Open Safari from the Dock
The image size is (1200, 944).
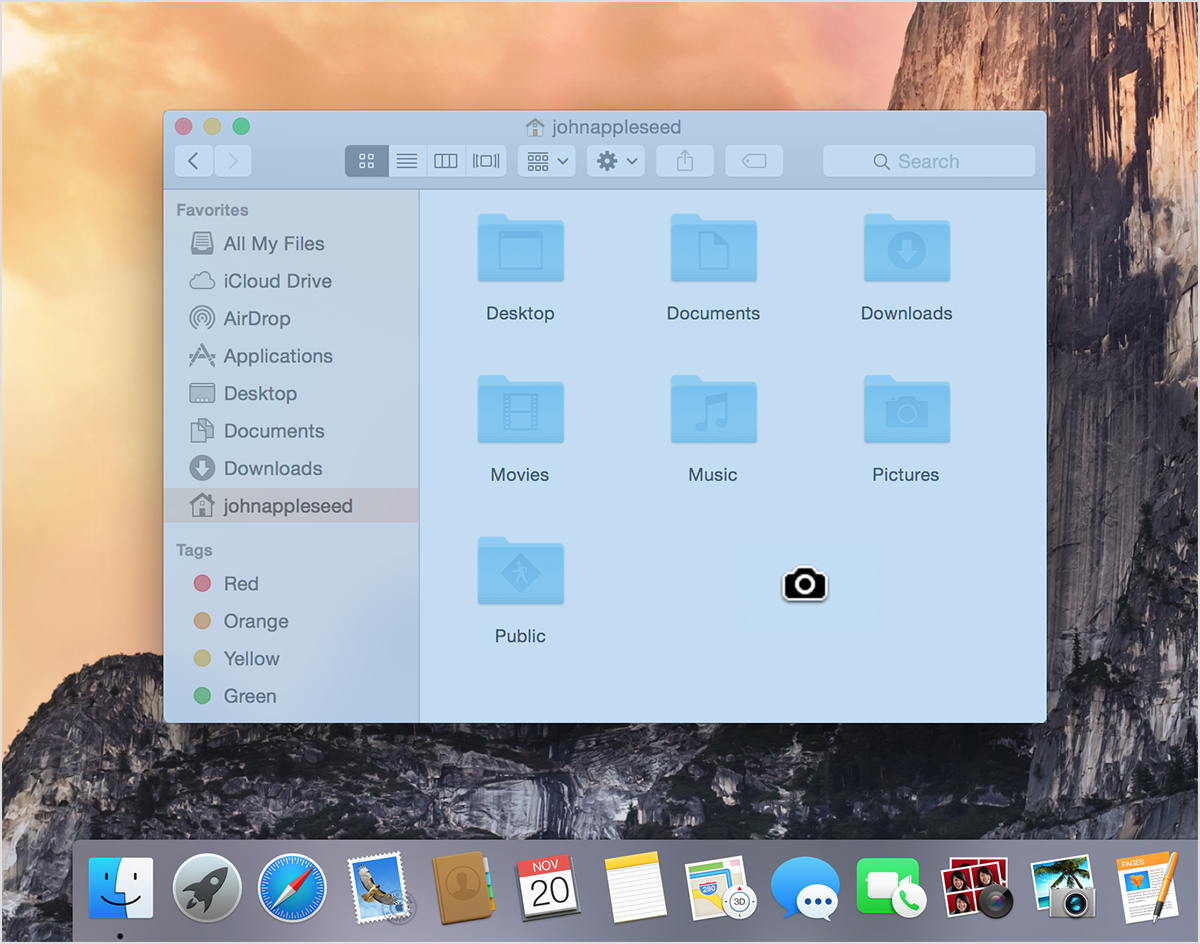click(x=291, y=888)
